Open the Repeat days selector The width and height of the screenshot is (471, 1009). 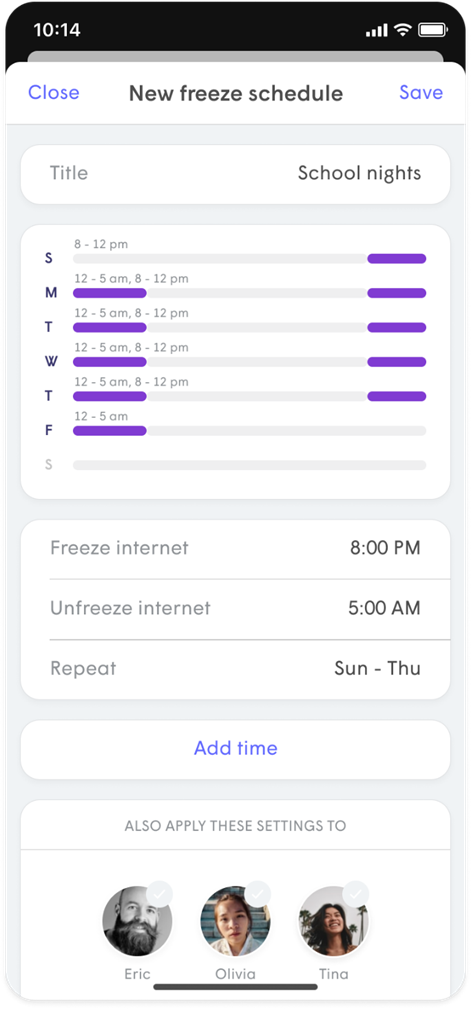tap(236, 669)
